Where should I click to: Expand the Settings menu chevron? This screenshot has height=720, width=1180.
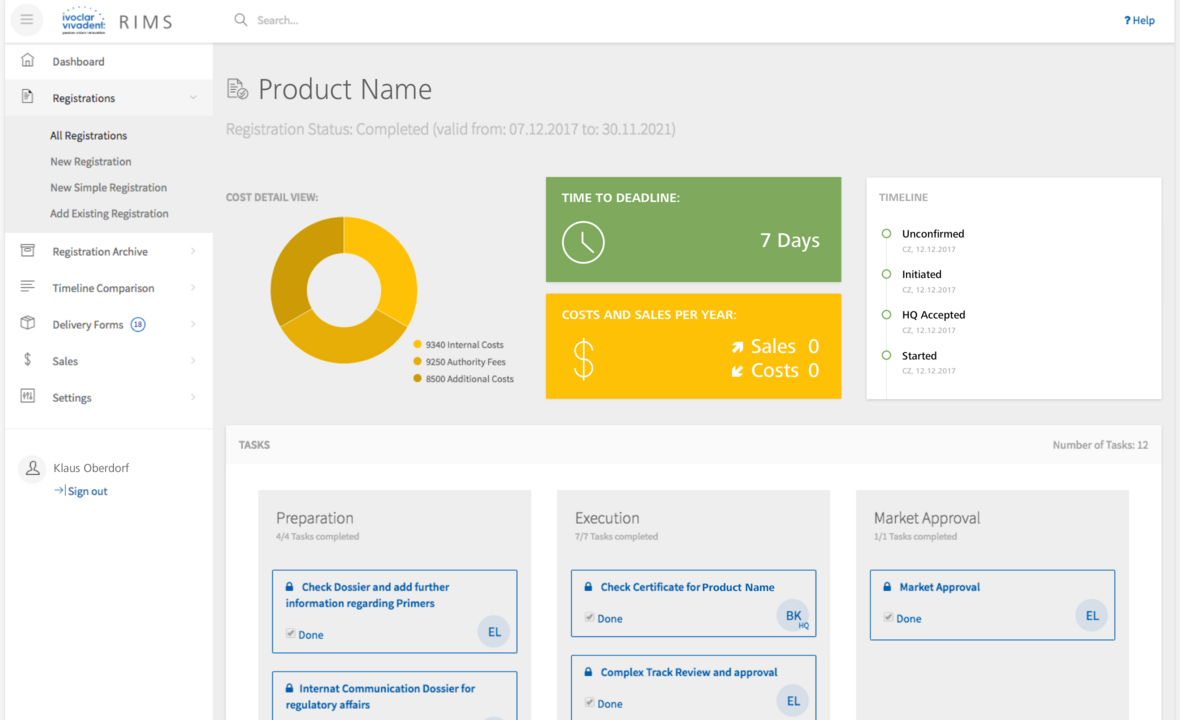pos(193,397)
